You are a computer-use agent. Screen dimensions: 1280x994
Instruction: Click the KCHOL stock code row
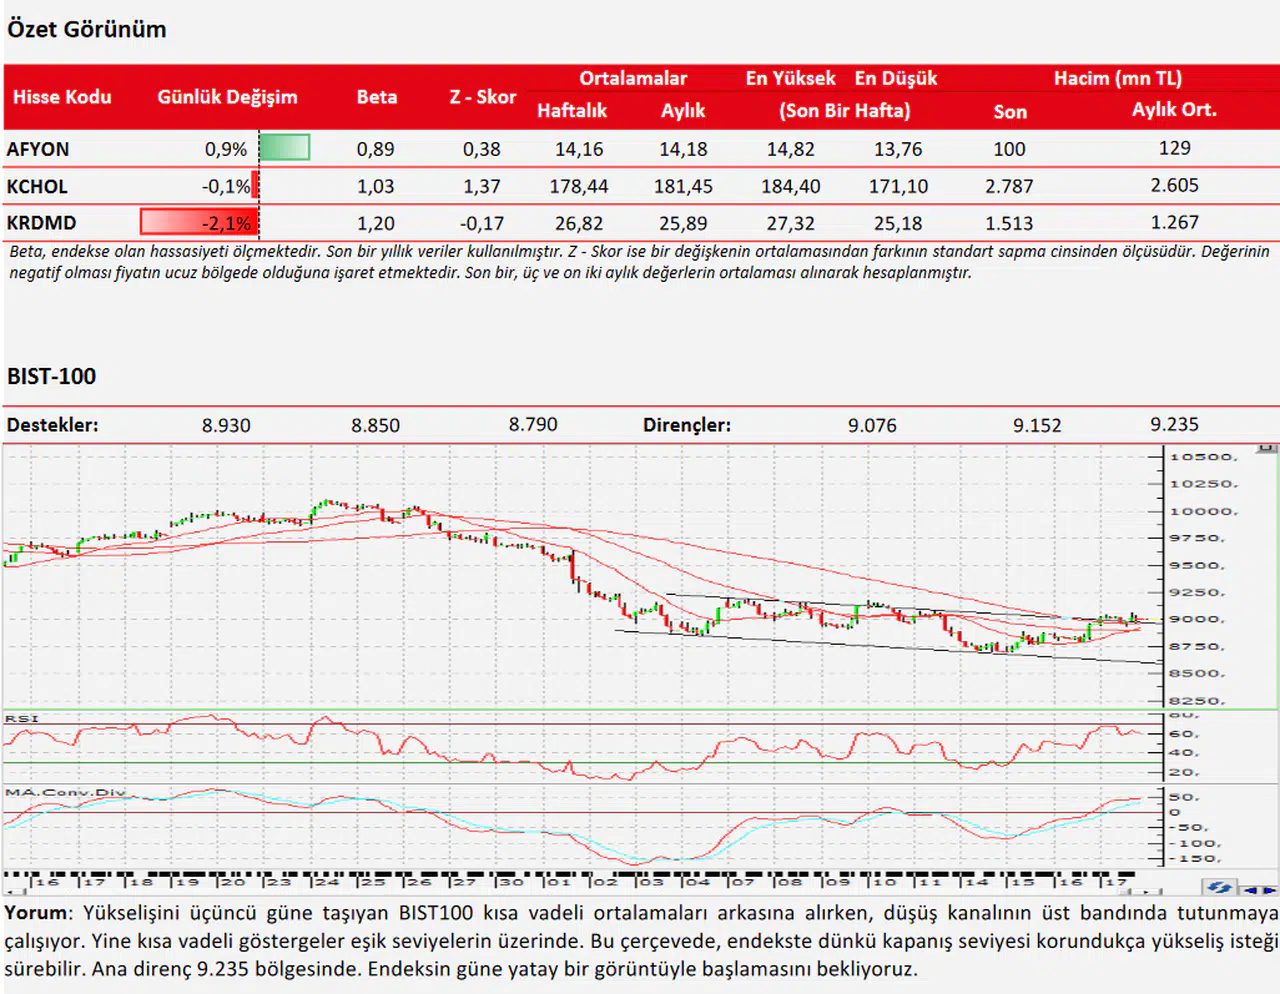[37, 186]
